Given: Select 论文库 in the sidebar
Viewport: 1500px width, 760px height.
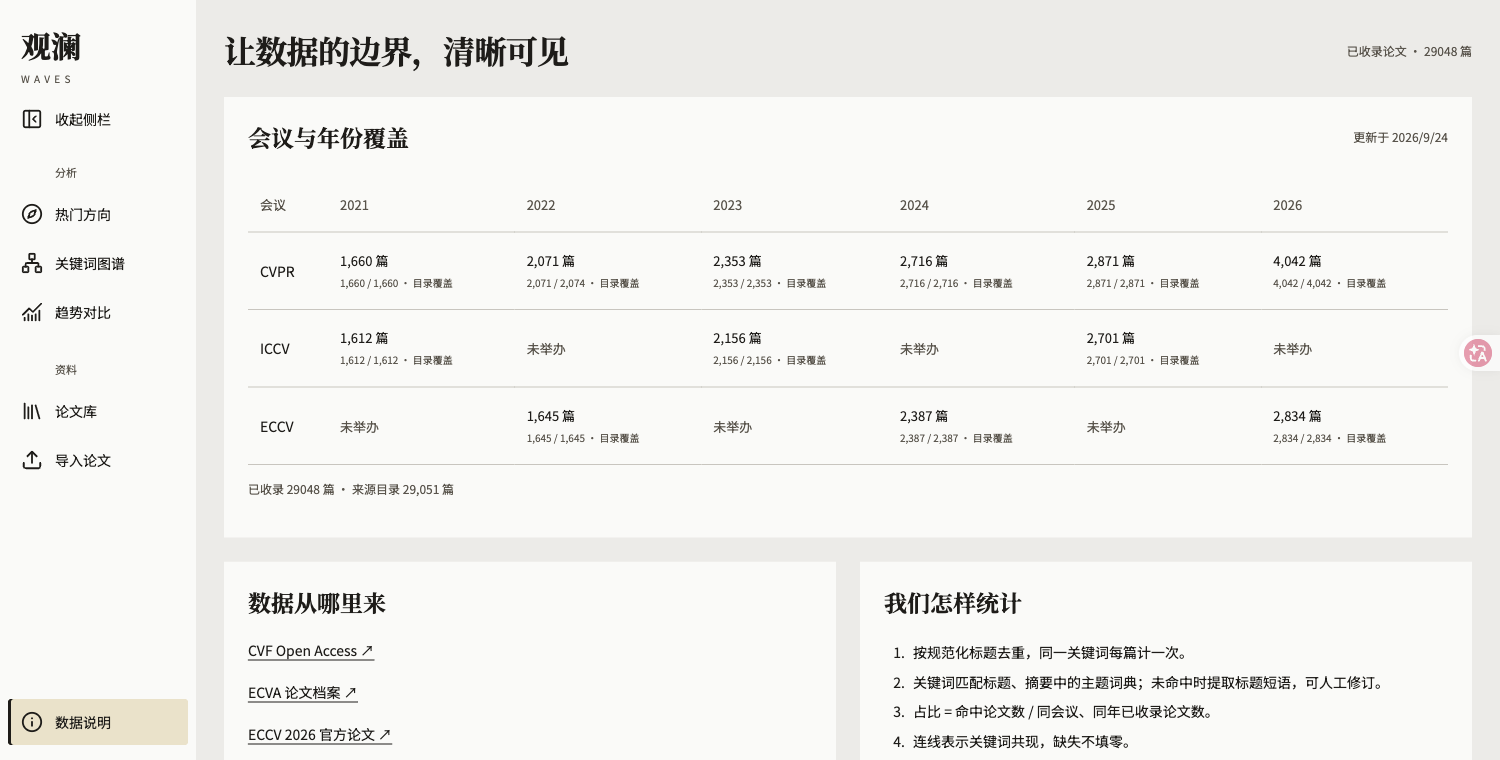Looking at the screenshot, I should (98, 411).
